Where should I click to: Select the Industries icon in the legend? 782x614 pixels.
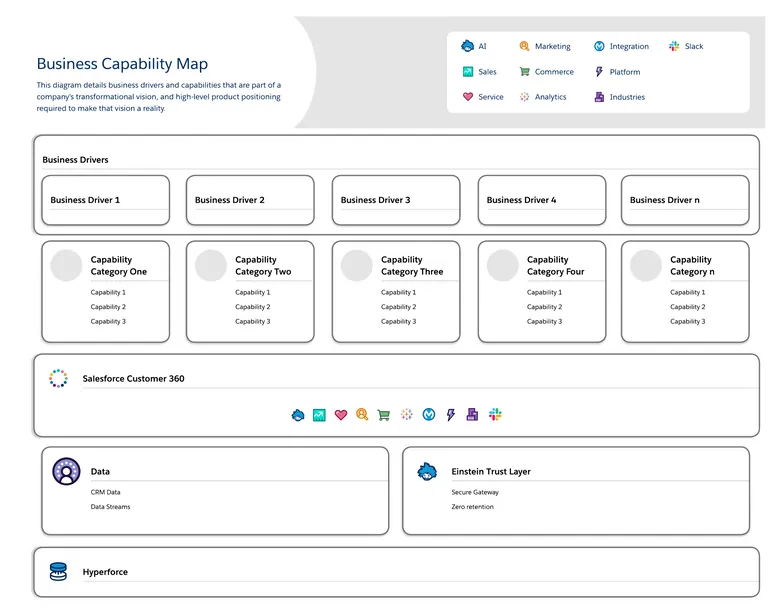pyautogui.click(x=599, y=97)
